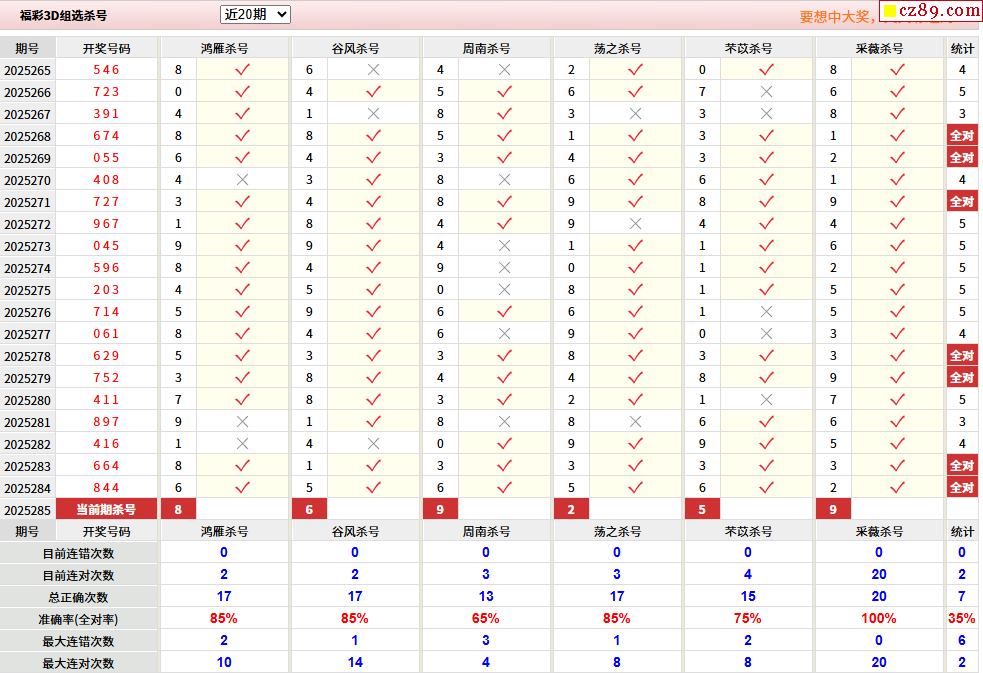The height and width of the screenshot is (673, 983).
Task: Click the 最大连对次数 row label
Action: click(78, 663)
